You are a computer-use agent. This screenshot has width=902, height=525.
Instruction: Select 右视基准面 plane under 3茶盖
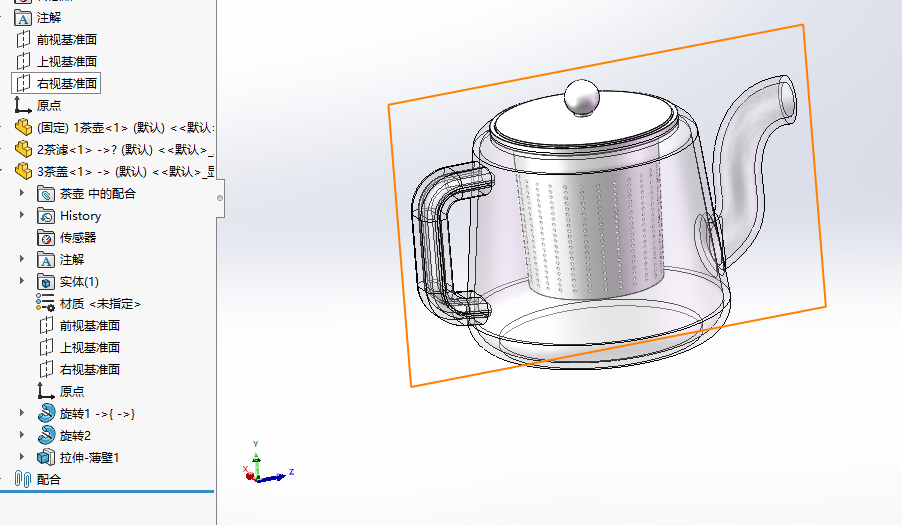click(79, 369)
